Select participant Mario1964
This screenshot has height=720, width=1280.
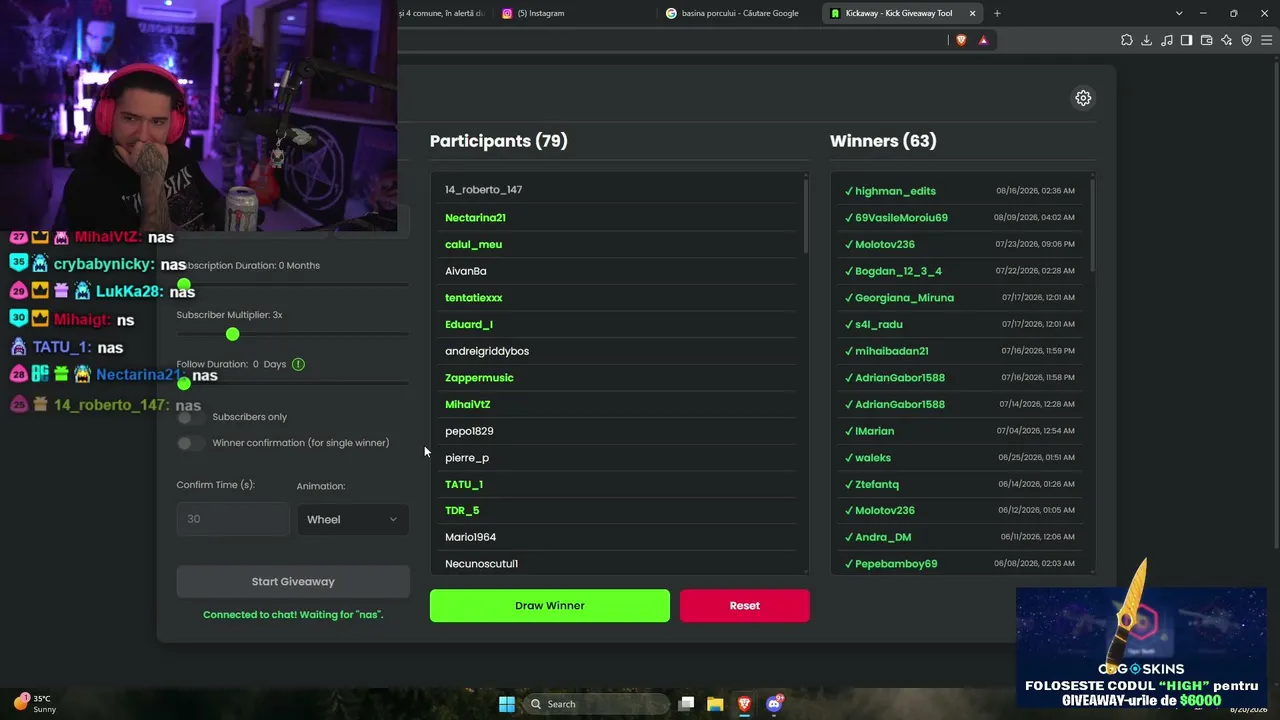[x=470, y=537]
